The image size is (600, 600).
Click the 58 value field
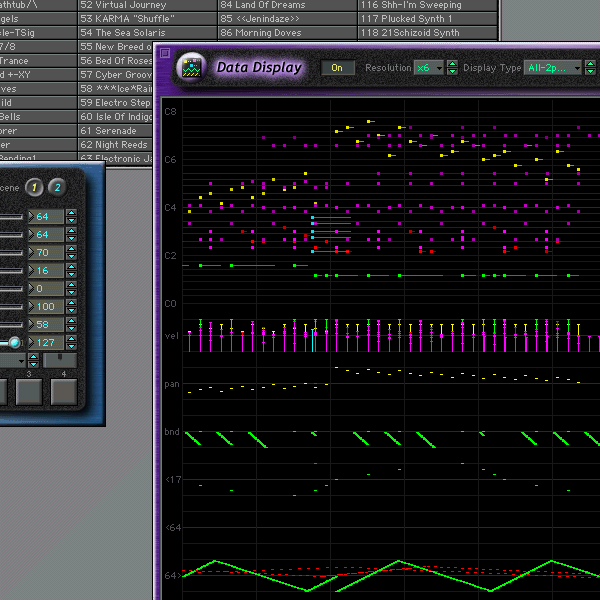[x=46, y=324]
